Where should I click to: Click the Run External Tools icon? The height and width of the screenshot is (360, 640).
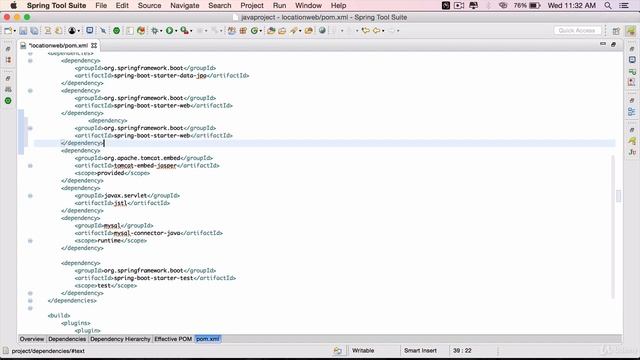pos(184,31)
